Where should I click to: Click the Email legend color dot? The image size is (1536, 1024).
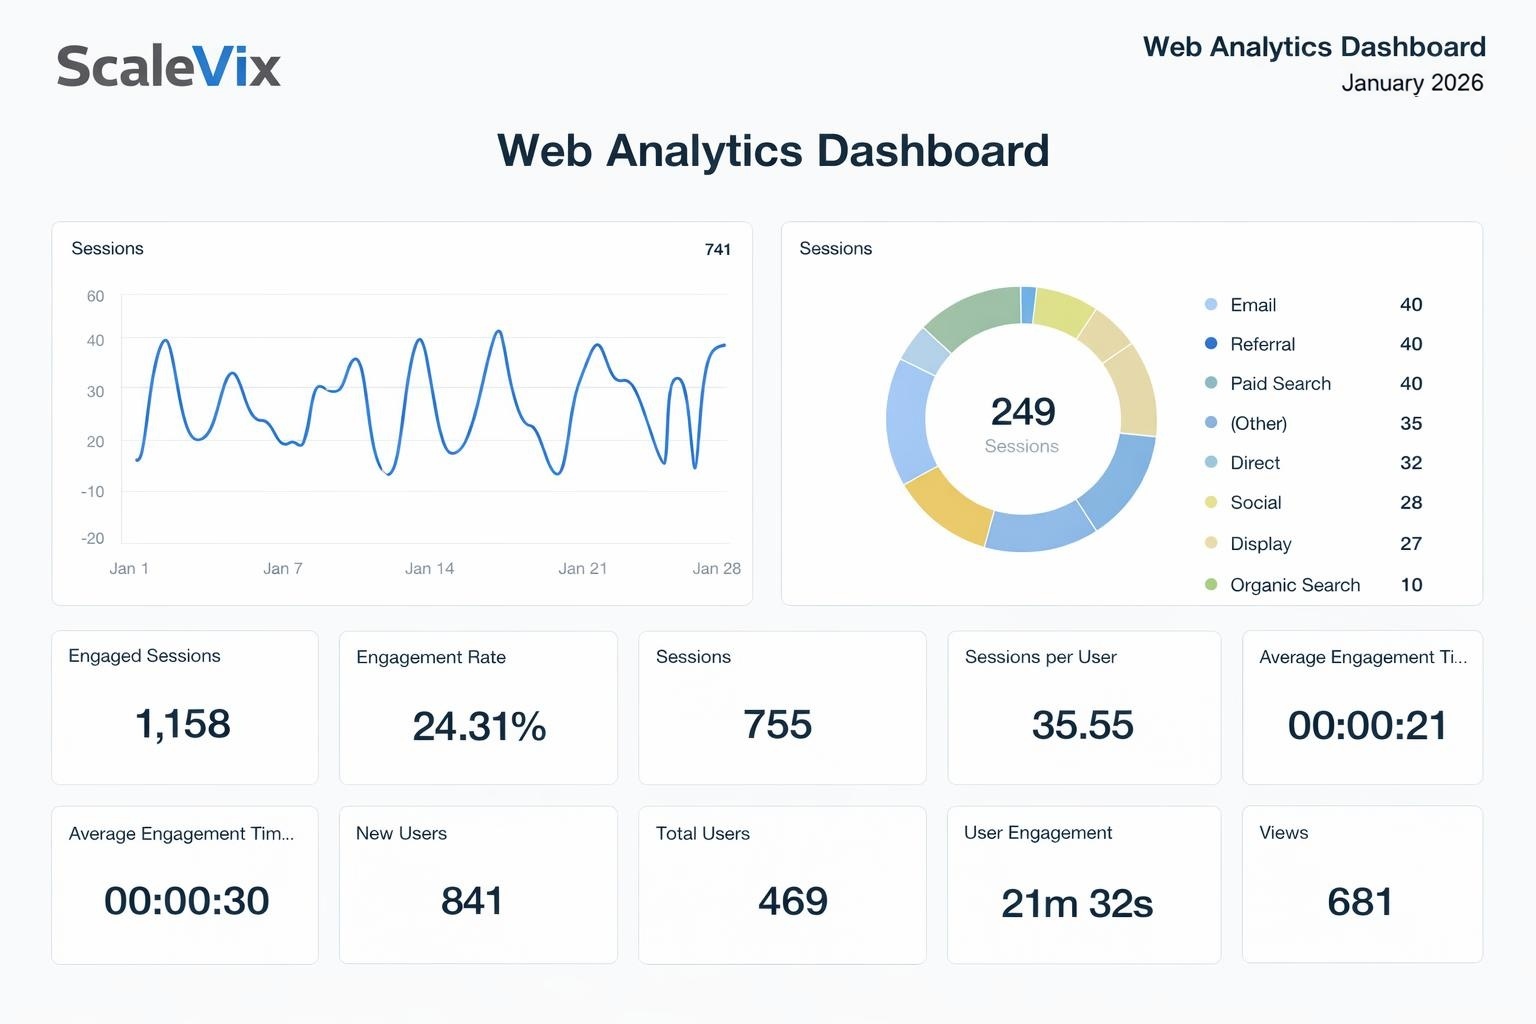click(1210, 304)
